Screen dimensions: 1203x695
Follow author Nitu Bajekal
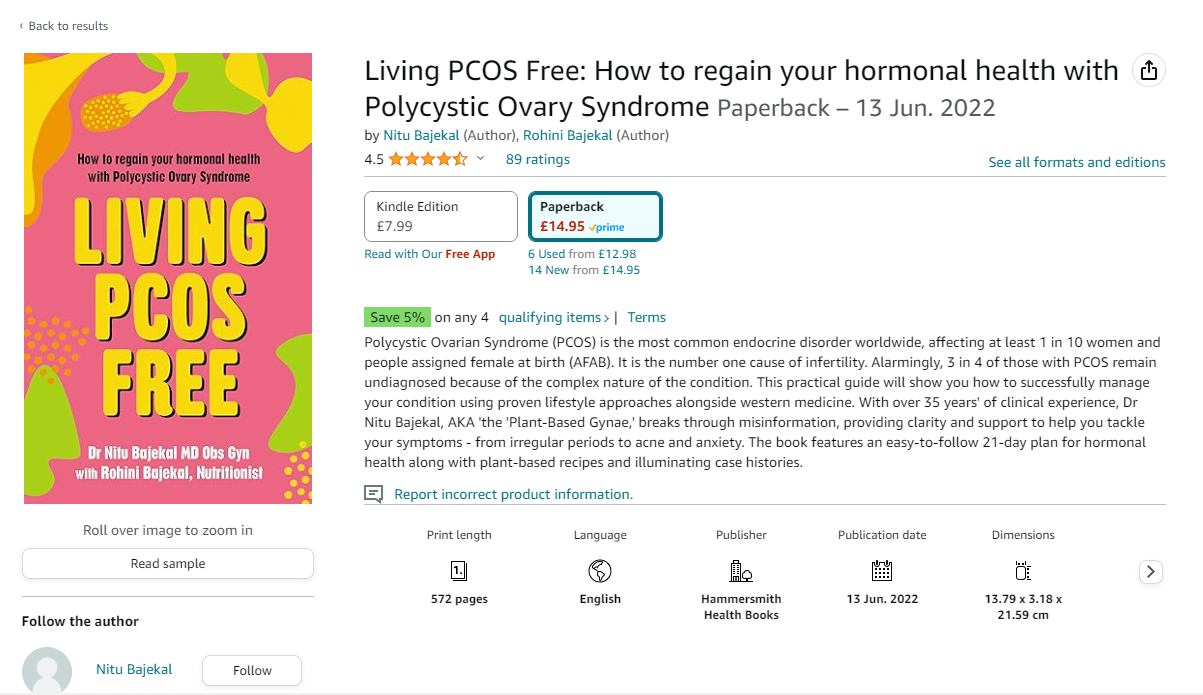click(252, 670)
